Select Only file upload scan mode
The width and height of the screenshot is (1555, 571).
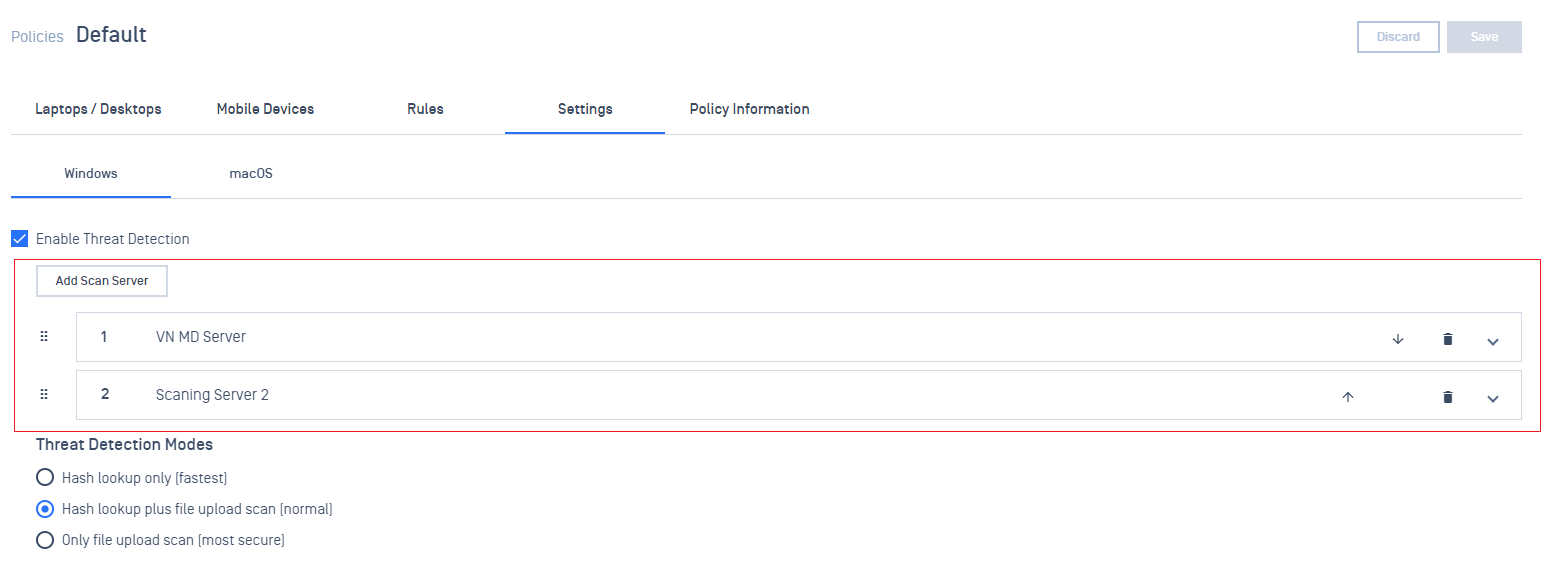[45, 540]
